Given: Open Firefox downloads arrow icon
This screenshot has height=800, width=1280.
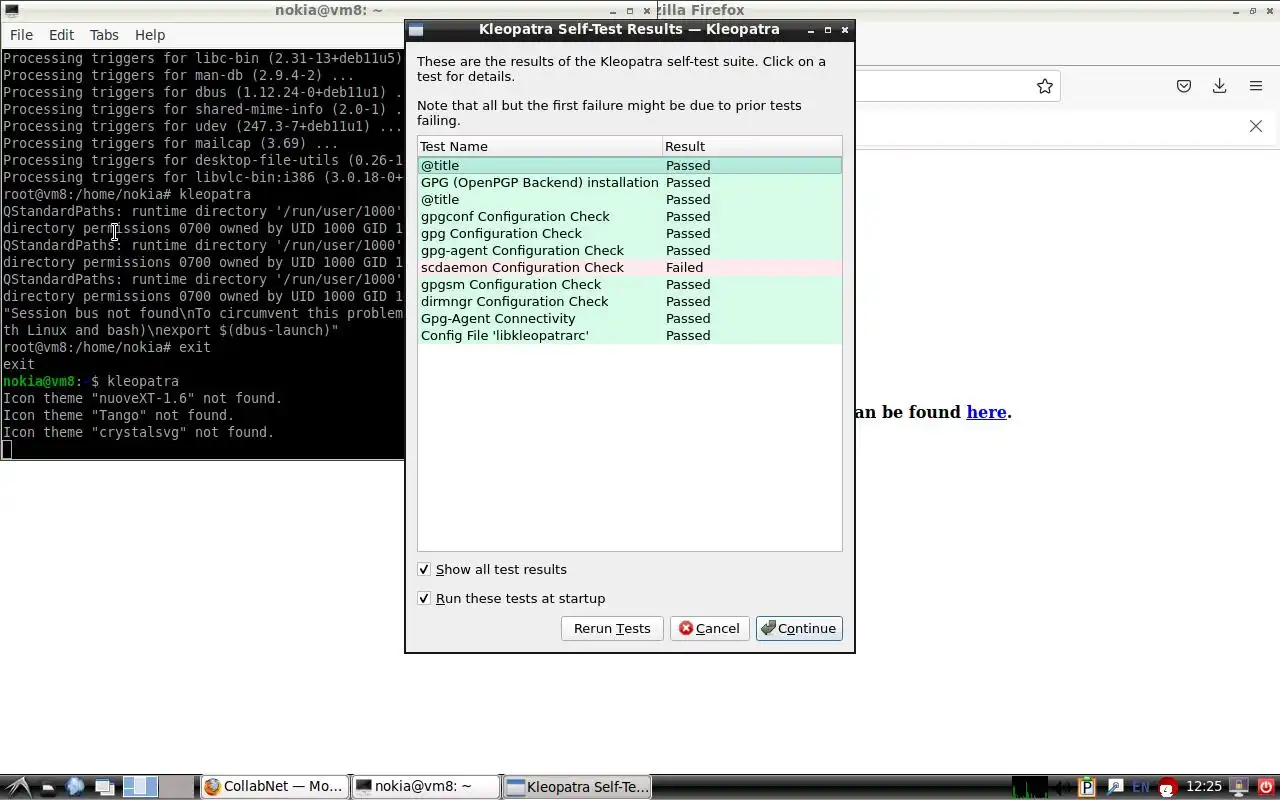Looking at the screenshot, I should pyautogui.click(x=1219, y=86).
